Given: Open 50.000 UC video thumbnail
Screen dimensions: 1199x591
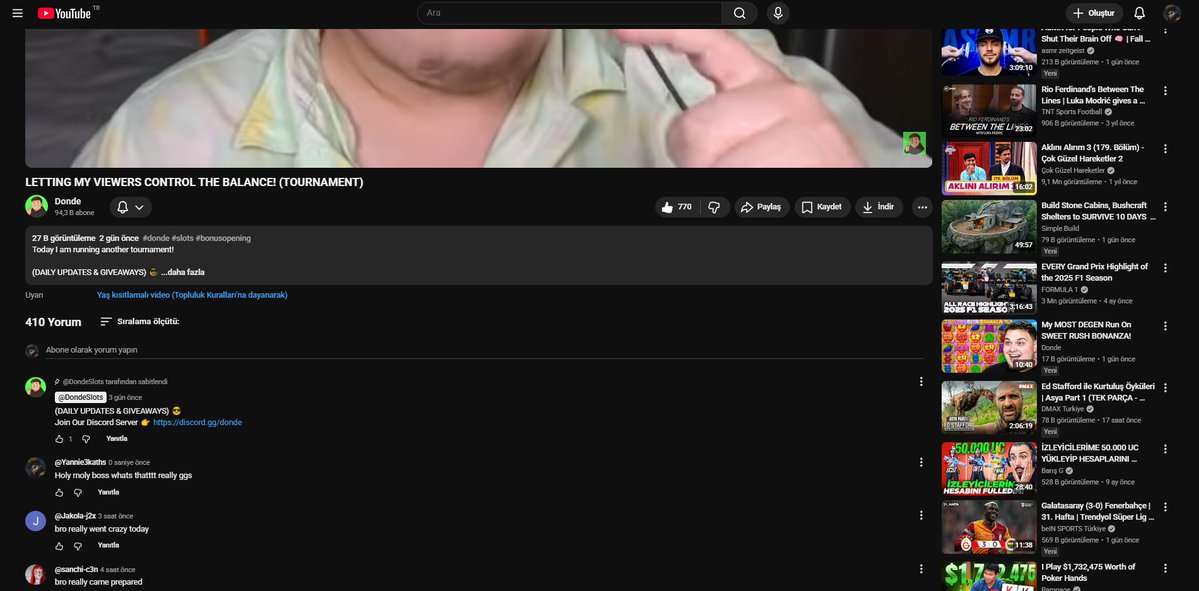Looking at the screenshot, I should point(989,468).
